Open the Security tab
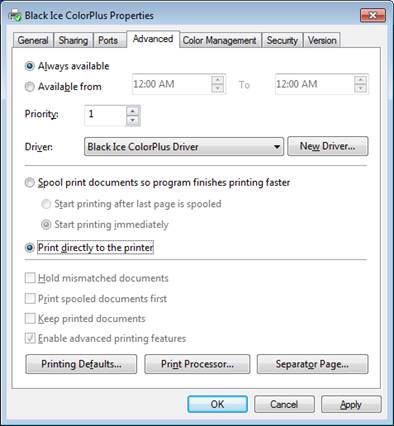 (282, 40)
